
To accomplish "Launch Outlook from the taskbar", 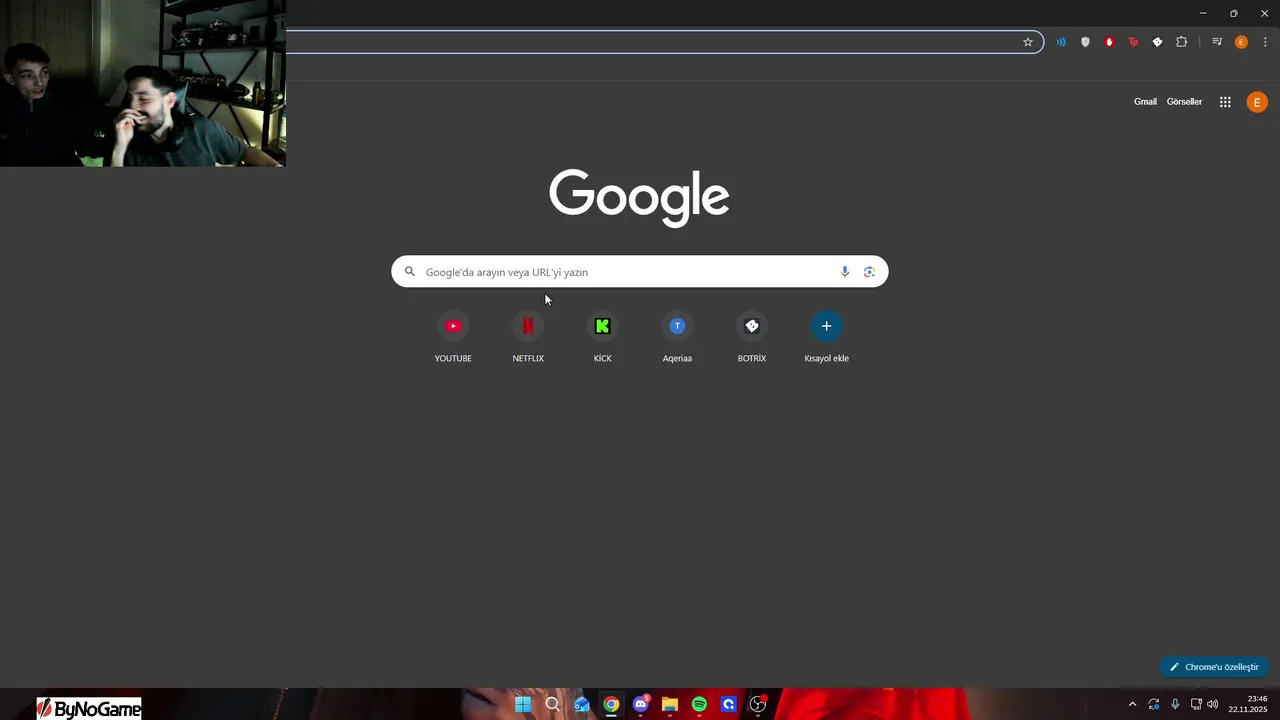I will (582, 705).
